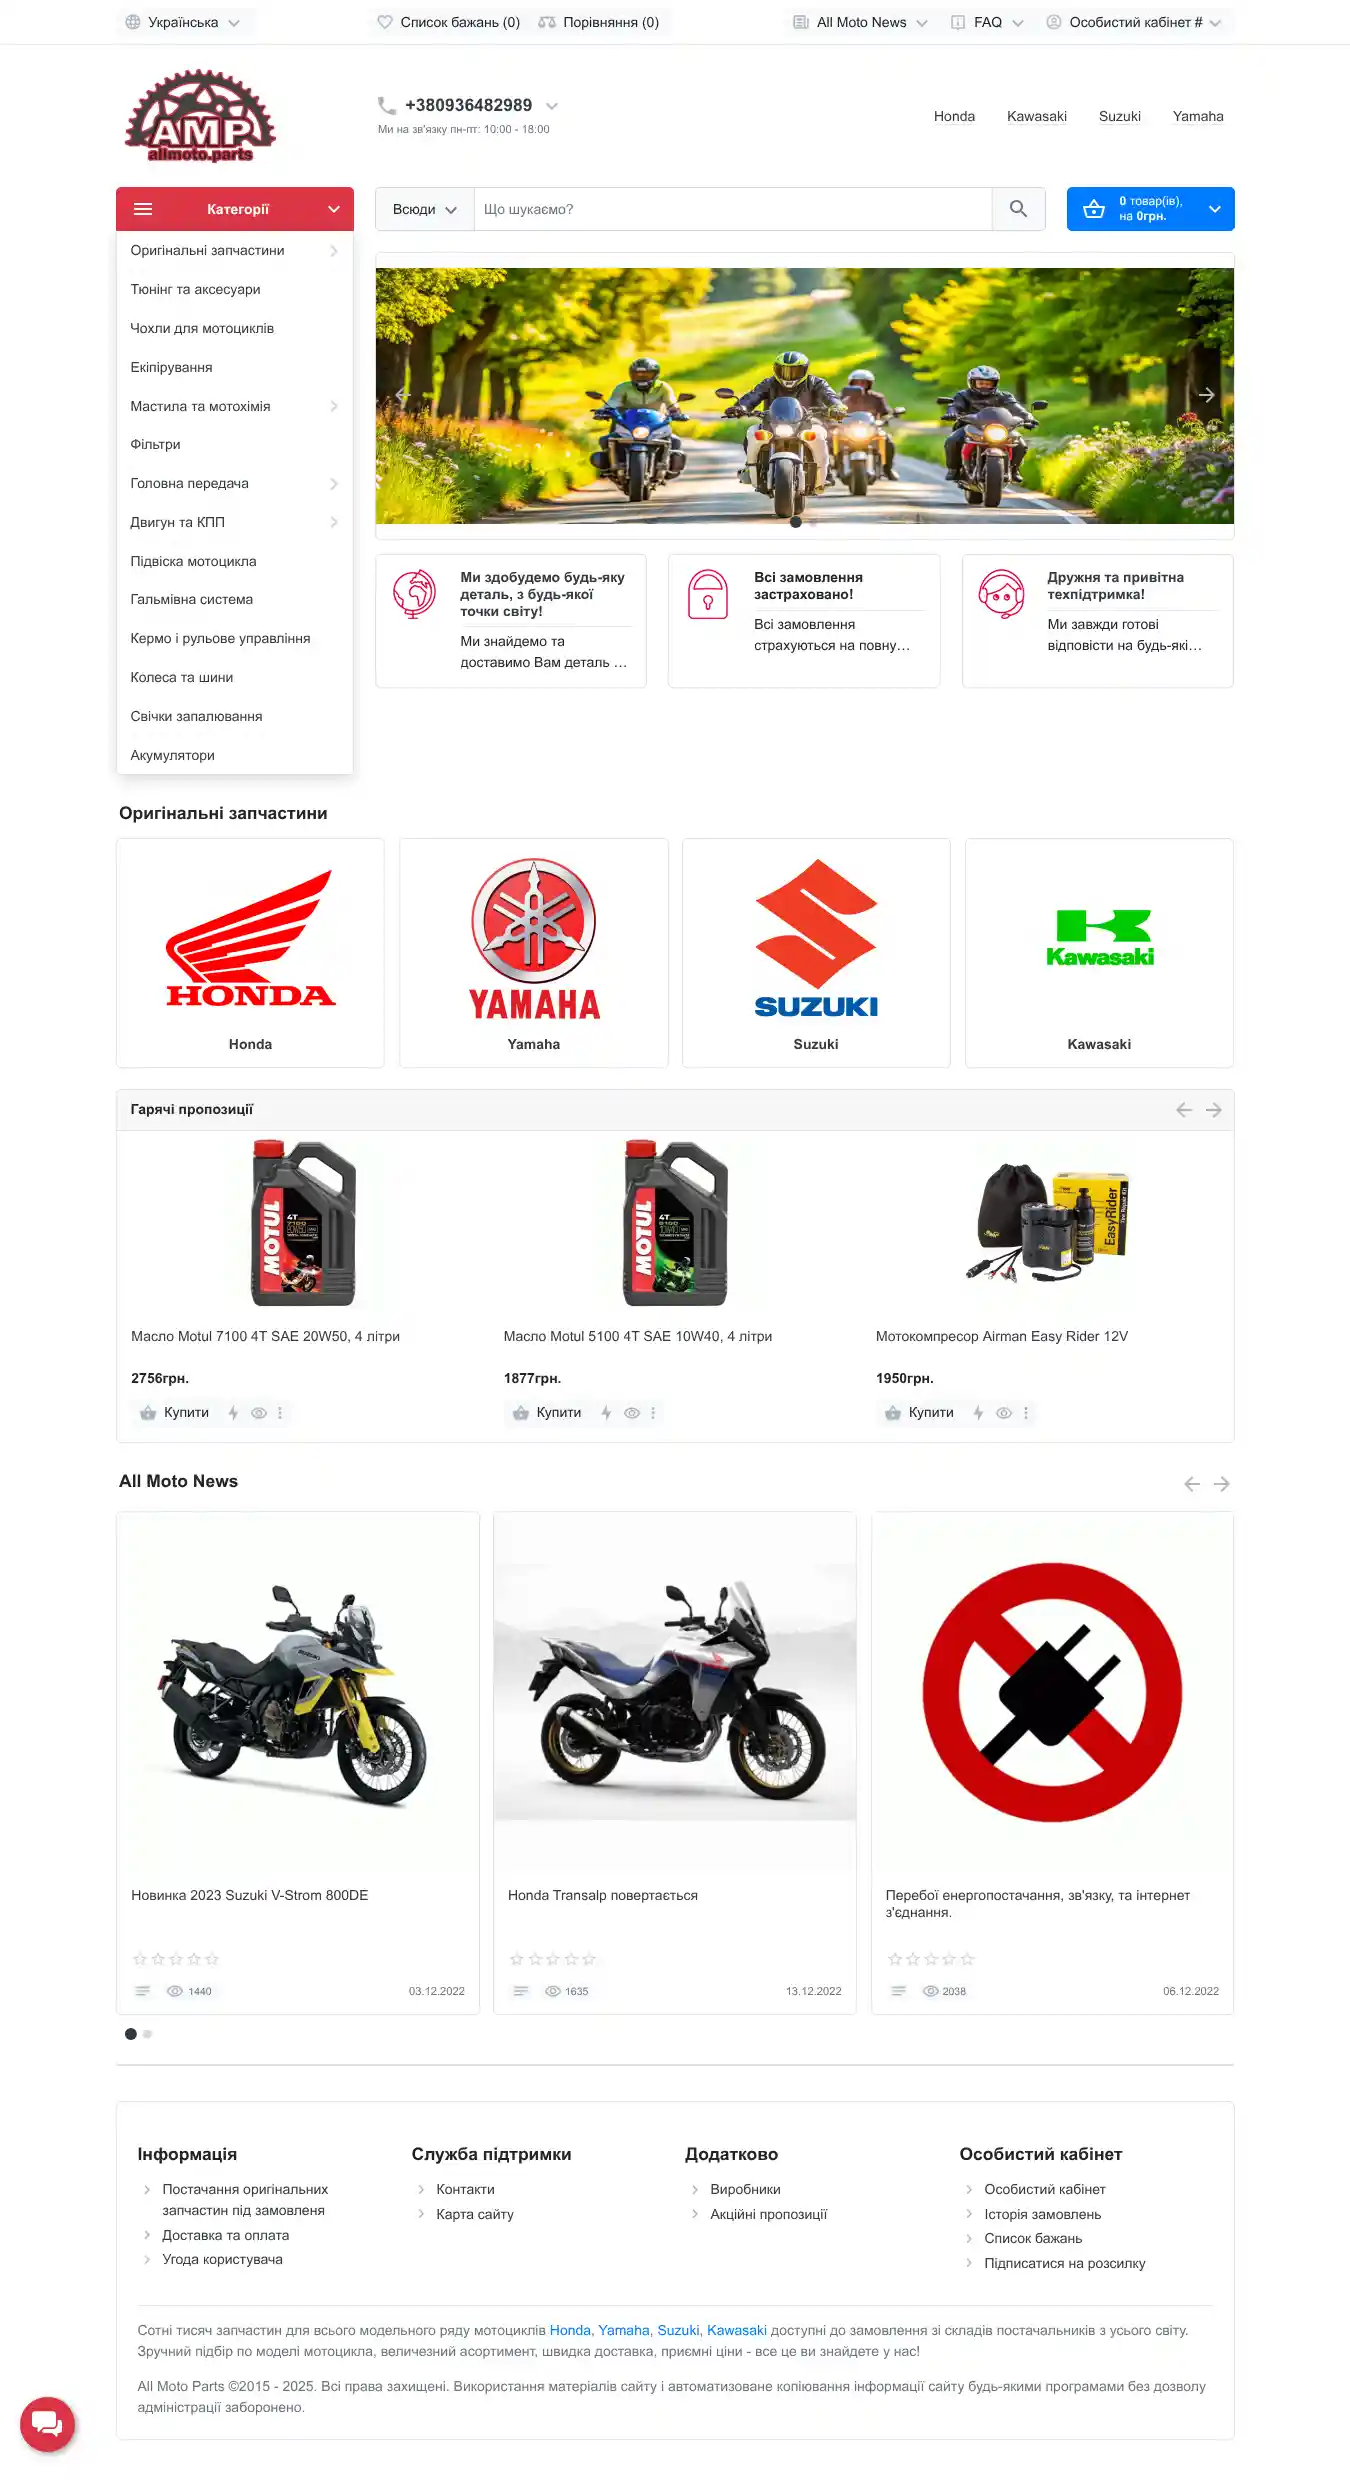The image size is (1350, 2482).
Task: Show the previous banner with the left arrow
Action: coord(403,395)
